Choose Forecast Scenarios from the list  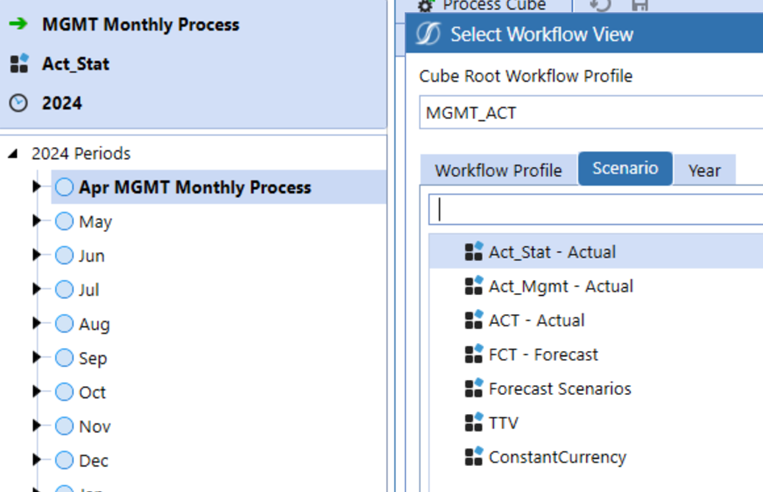(x=559, y=389)
